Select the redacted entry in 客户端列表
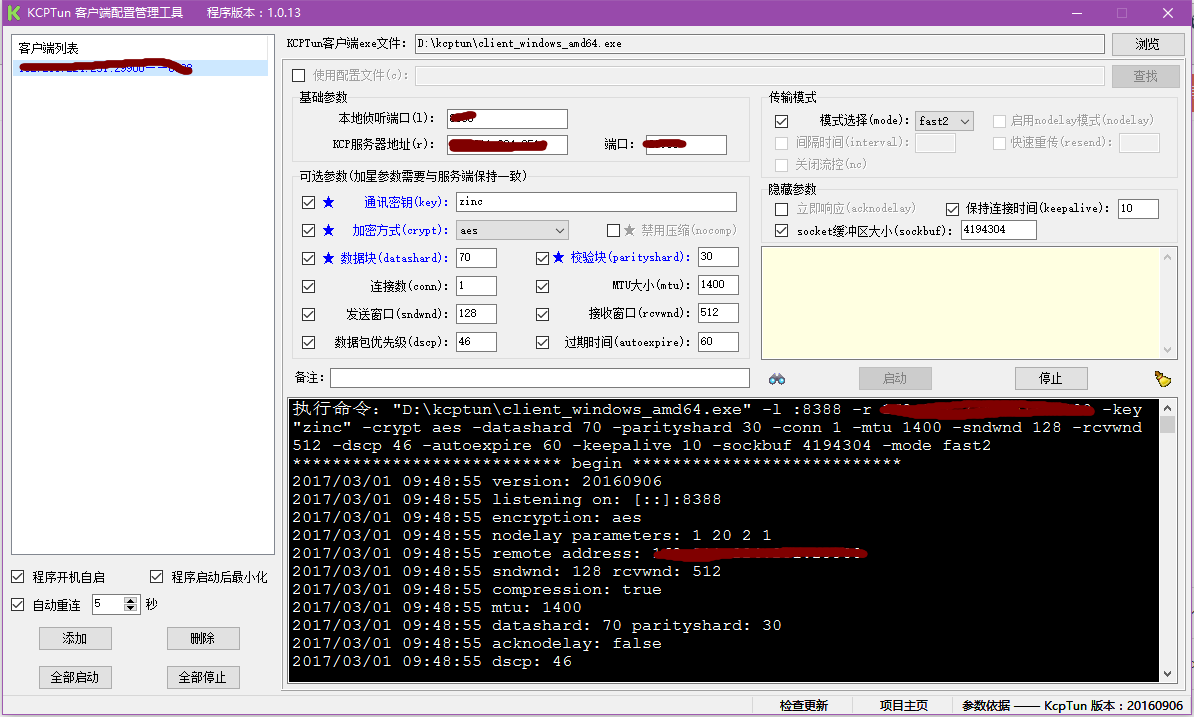Viewport: 1194px width, 717px height. pyautogui.click(x=141, y=68)
